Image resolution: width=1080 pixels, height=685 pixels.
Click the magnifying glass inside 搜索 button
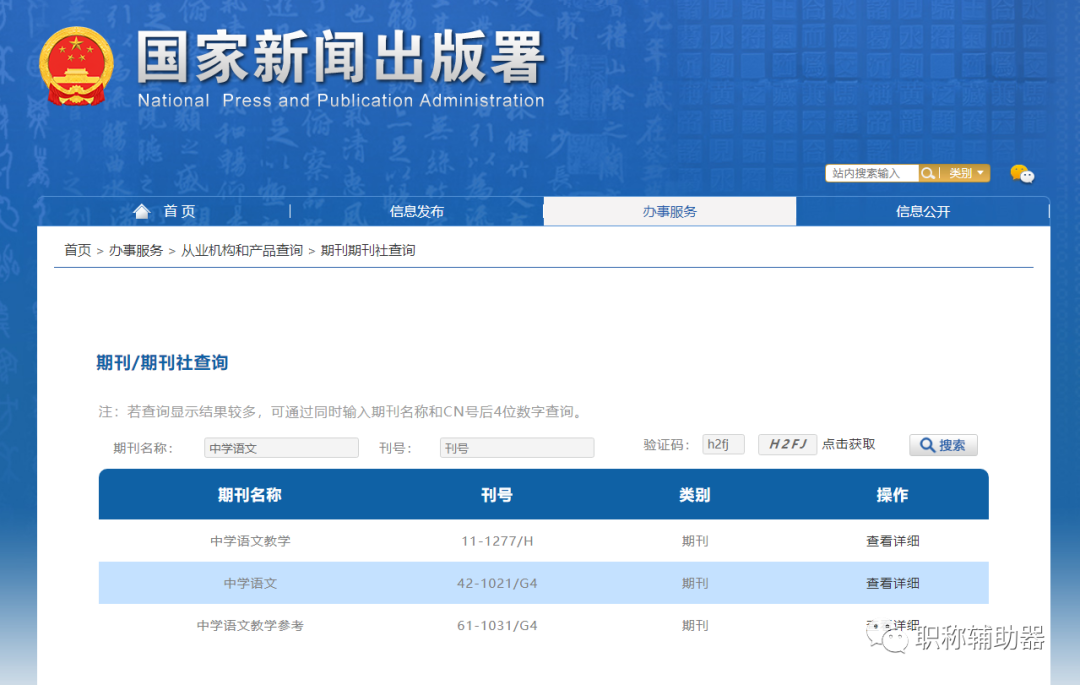pyautogui.click(x=927, y=445)
